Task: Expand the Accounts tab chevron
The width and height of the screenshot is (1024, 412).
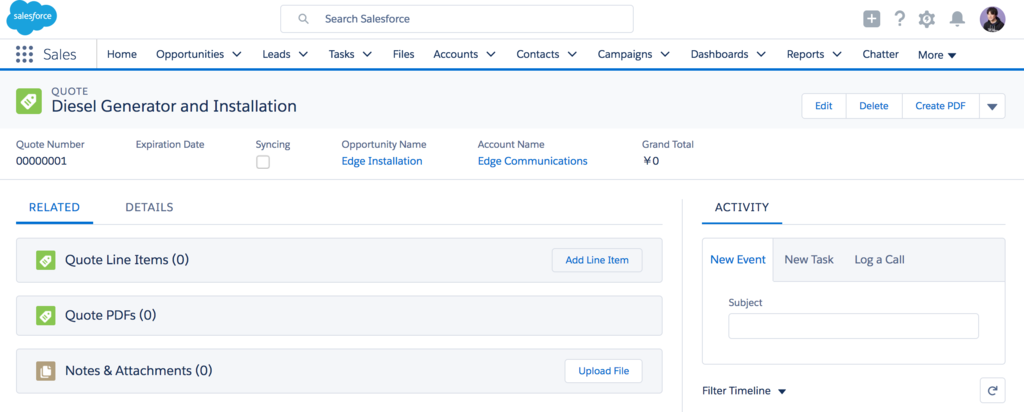Action: click(490, 54)
